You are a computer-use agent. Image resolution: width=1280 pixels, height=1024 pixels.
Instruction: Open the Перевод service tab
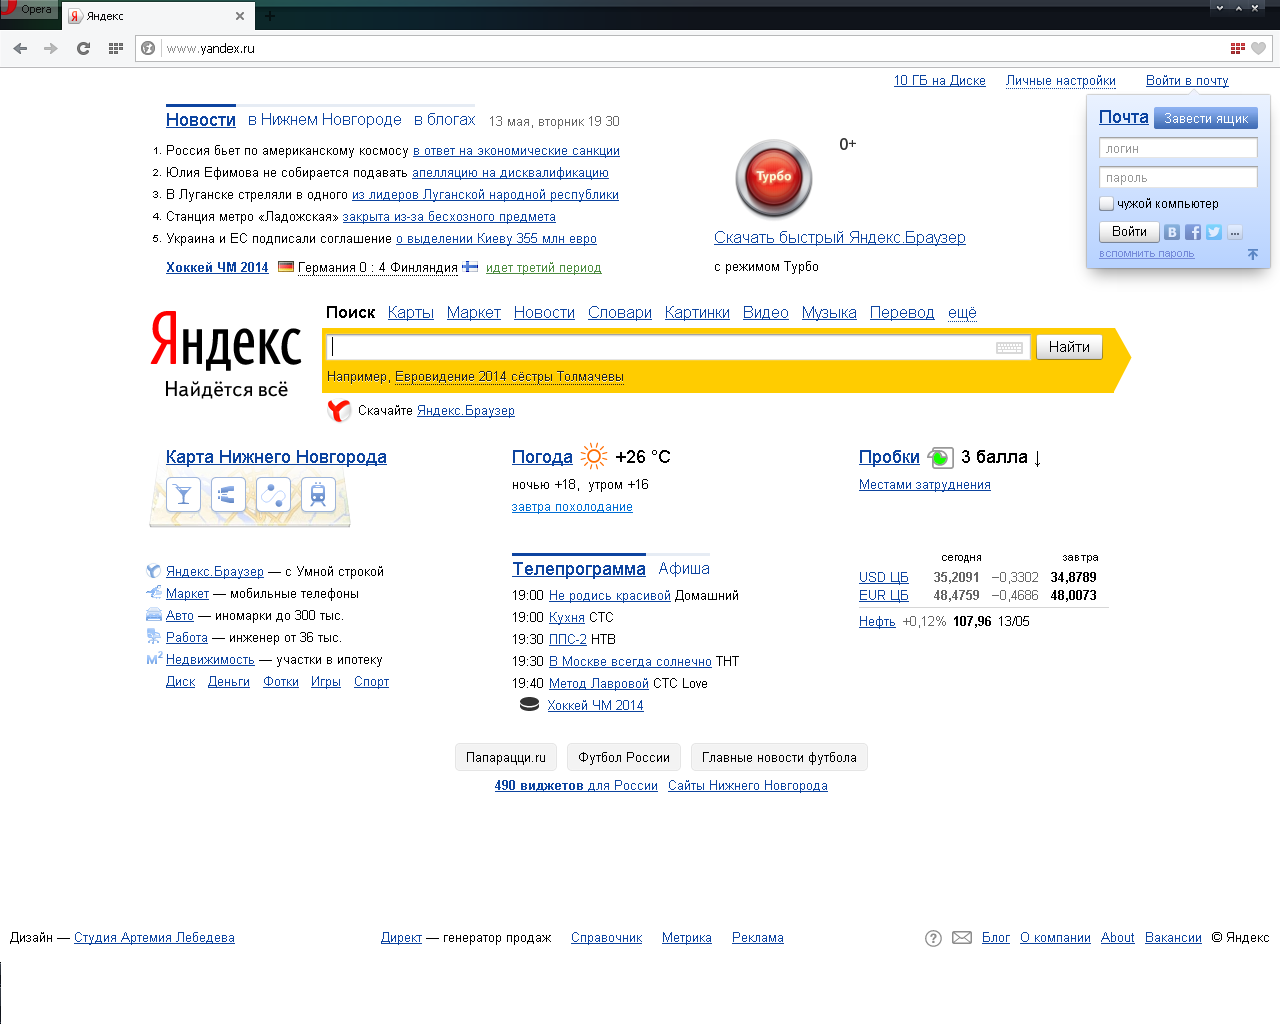[902, 312]
